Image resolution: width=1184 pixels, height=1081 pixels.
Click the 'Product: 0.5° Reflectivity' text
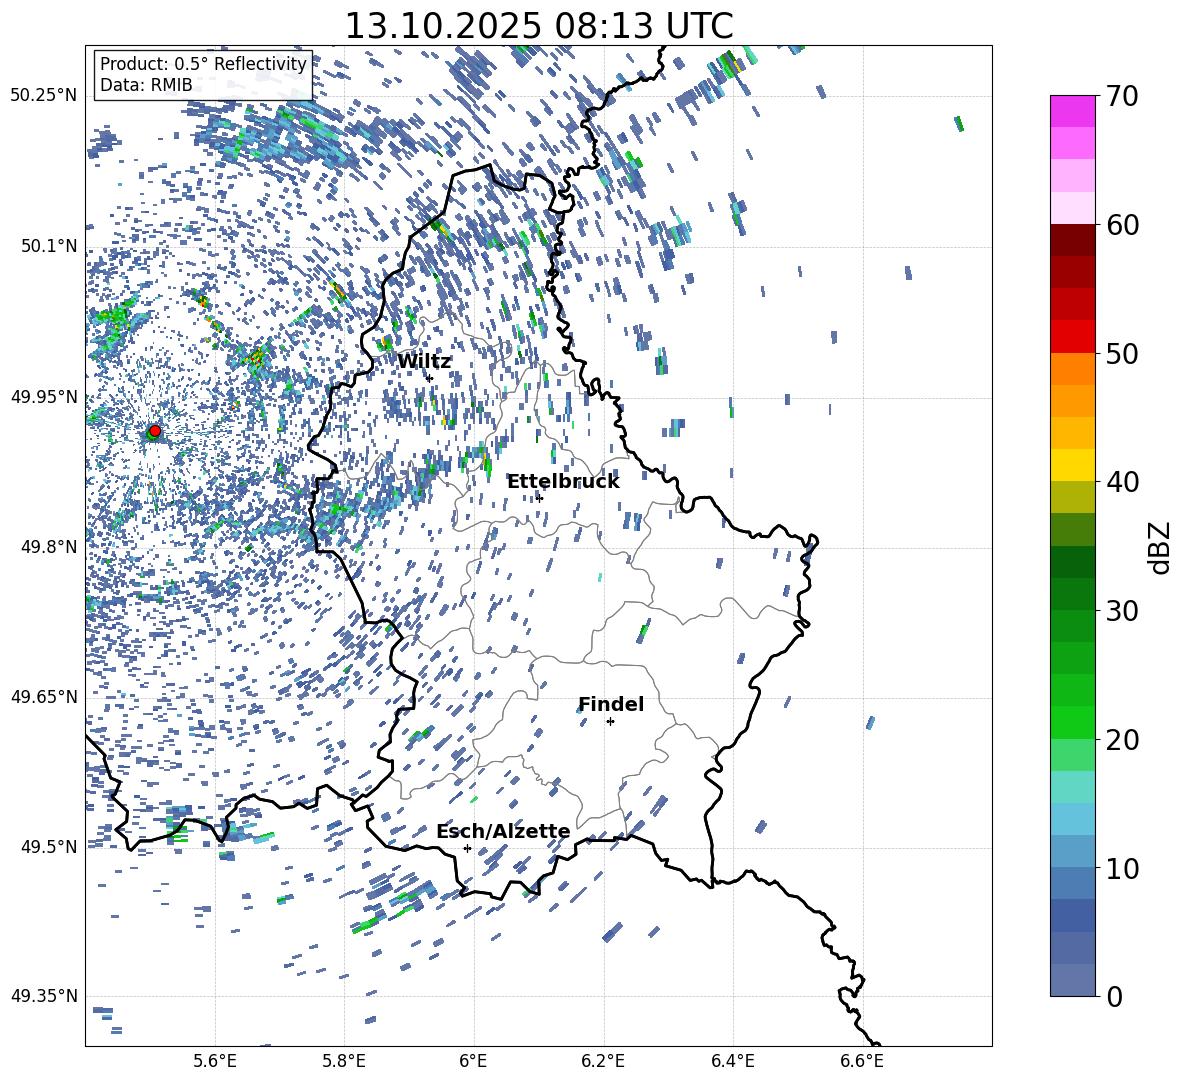pyautogui.click(x=203, y=64)
